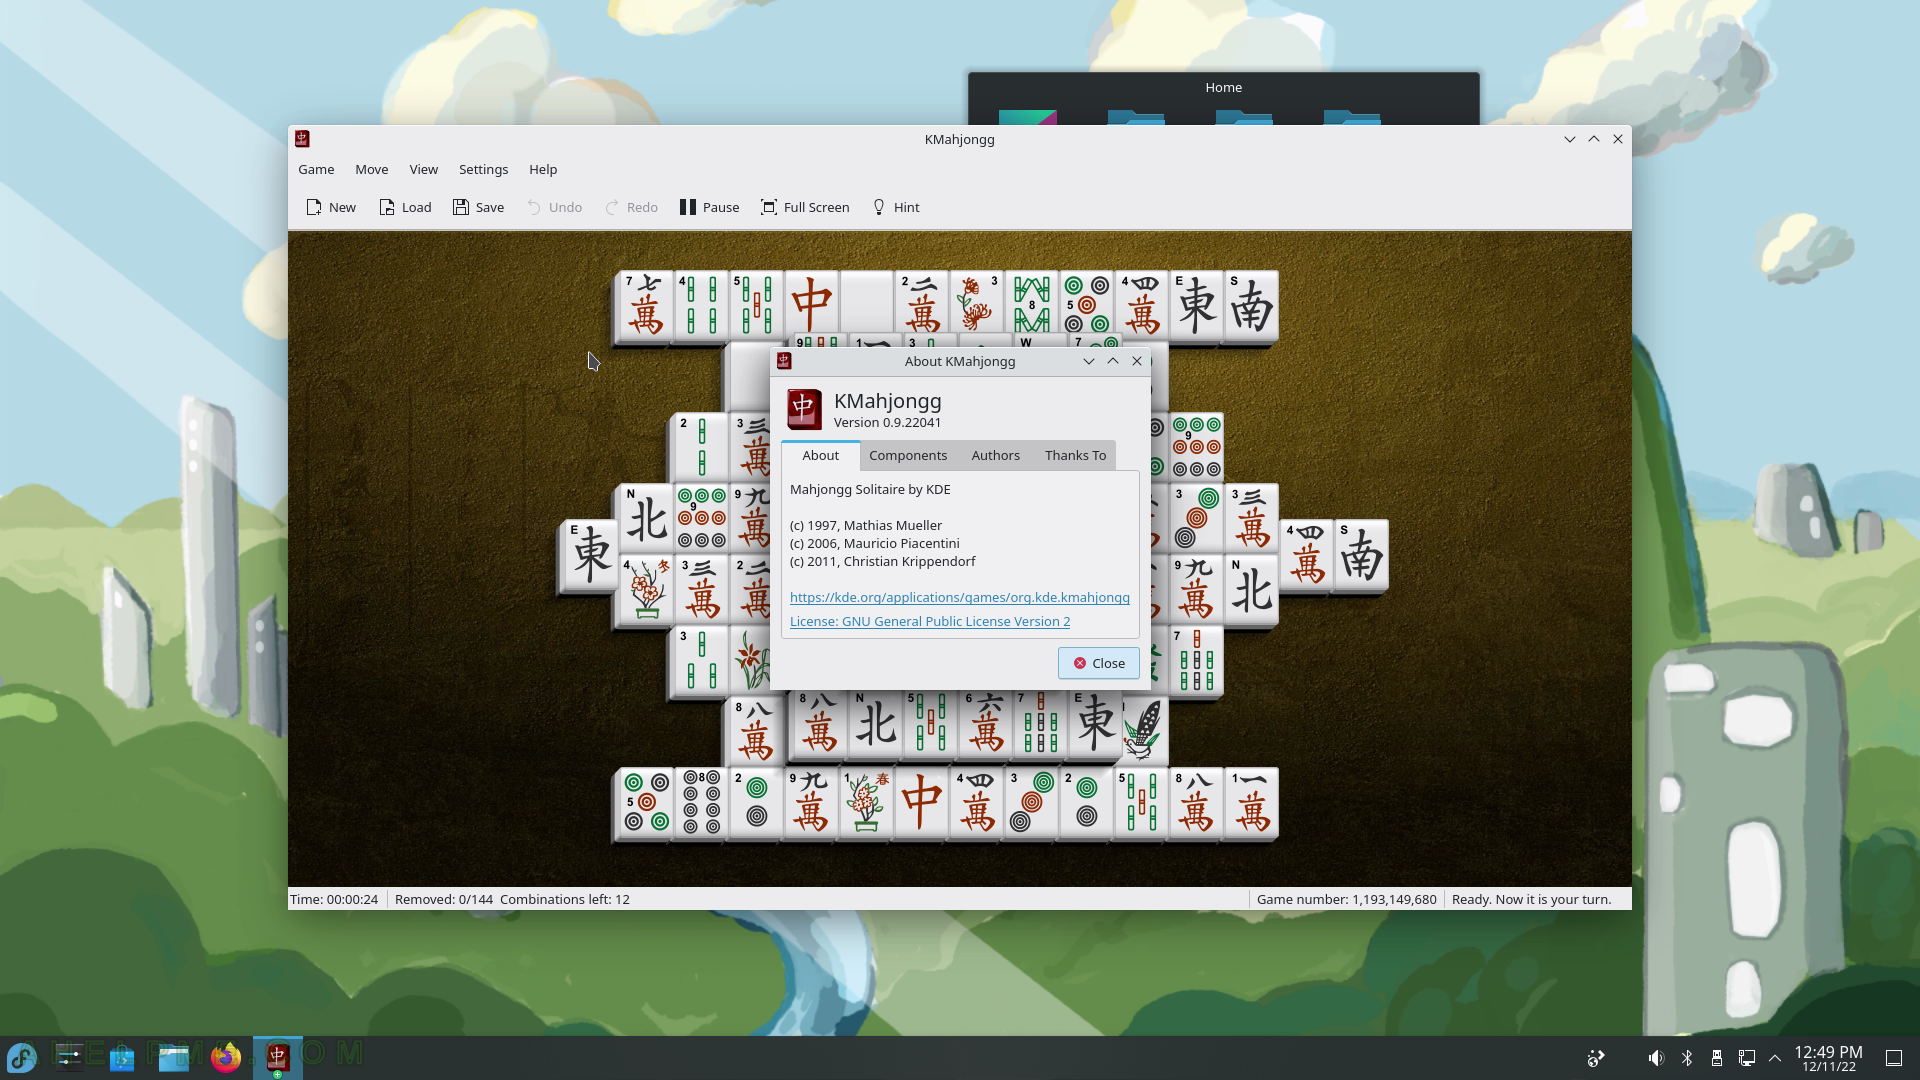Open the View menu
Image resolution: width=1920 pixels, height=1080 pixels.
click(x=423, y=169)
